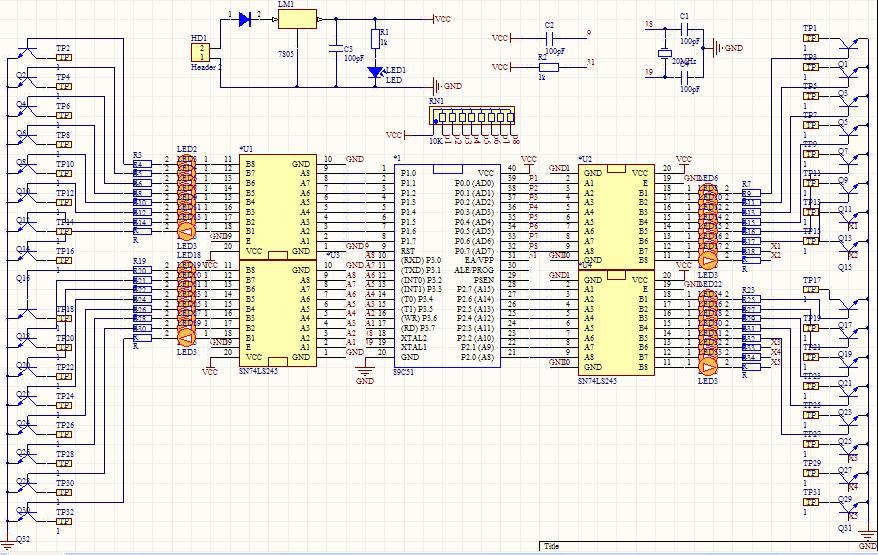Select test point TP2 at top left
878x555 pixels.
tap(63, 57)
